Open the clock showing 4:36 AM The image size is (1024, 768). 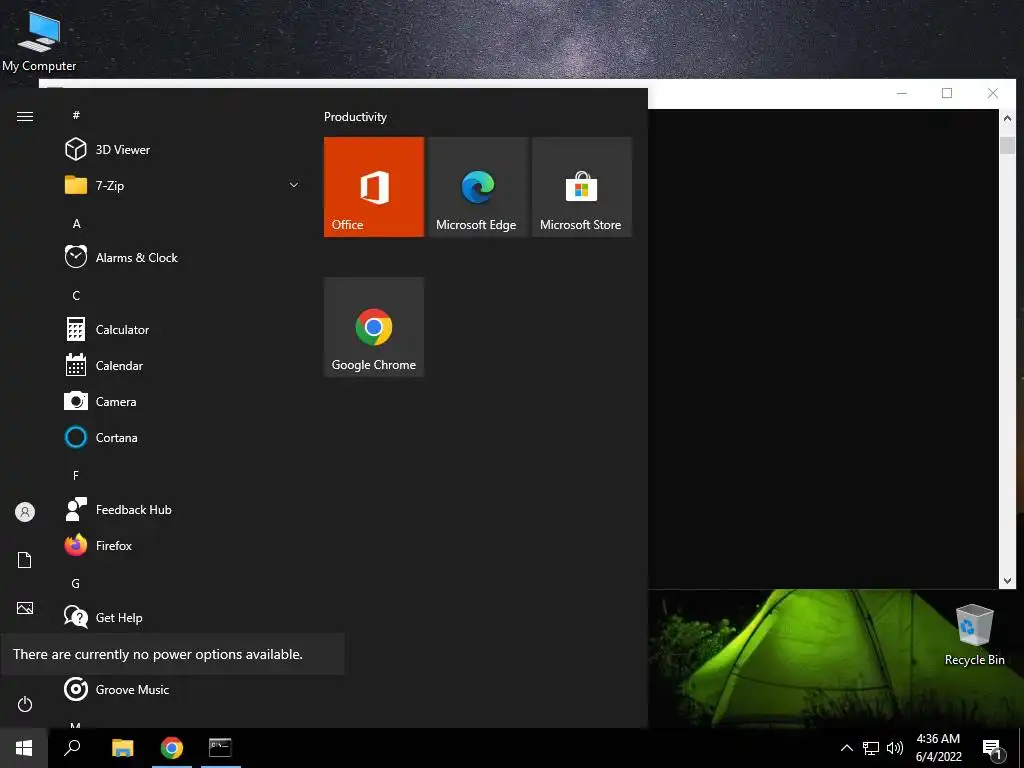[x=938, y=748]
